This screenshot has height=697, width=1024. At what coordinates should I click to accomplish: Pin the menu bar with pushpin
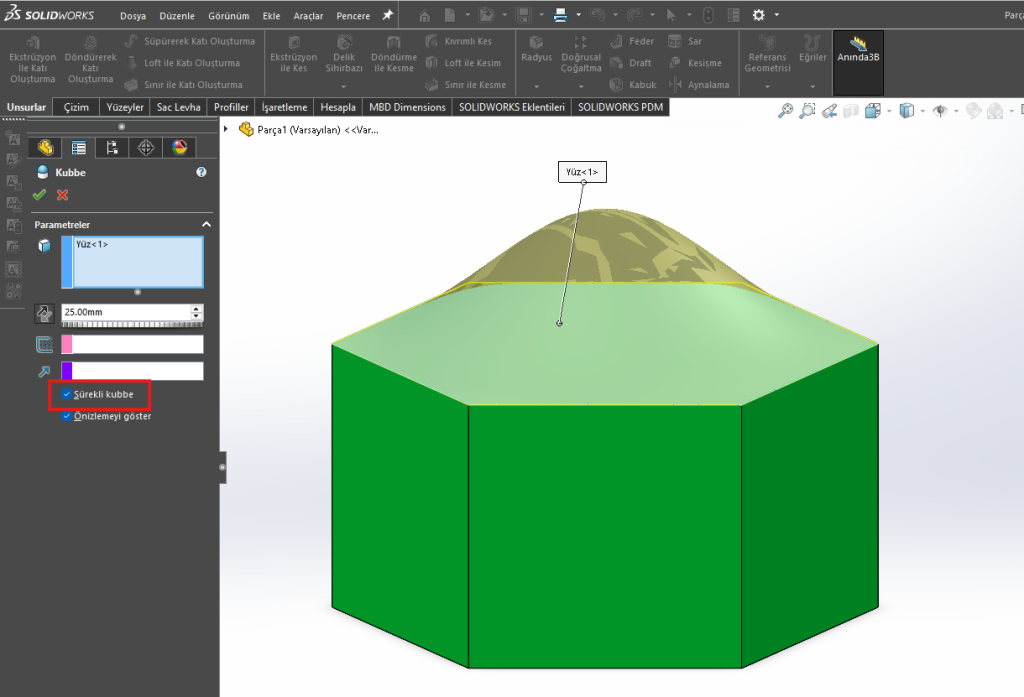(x=387, y=15)
